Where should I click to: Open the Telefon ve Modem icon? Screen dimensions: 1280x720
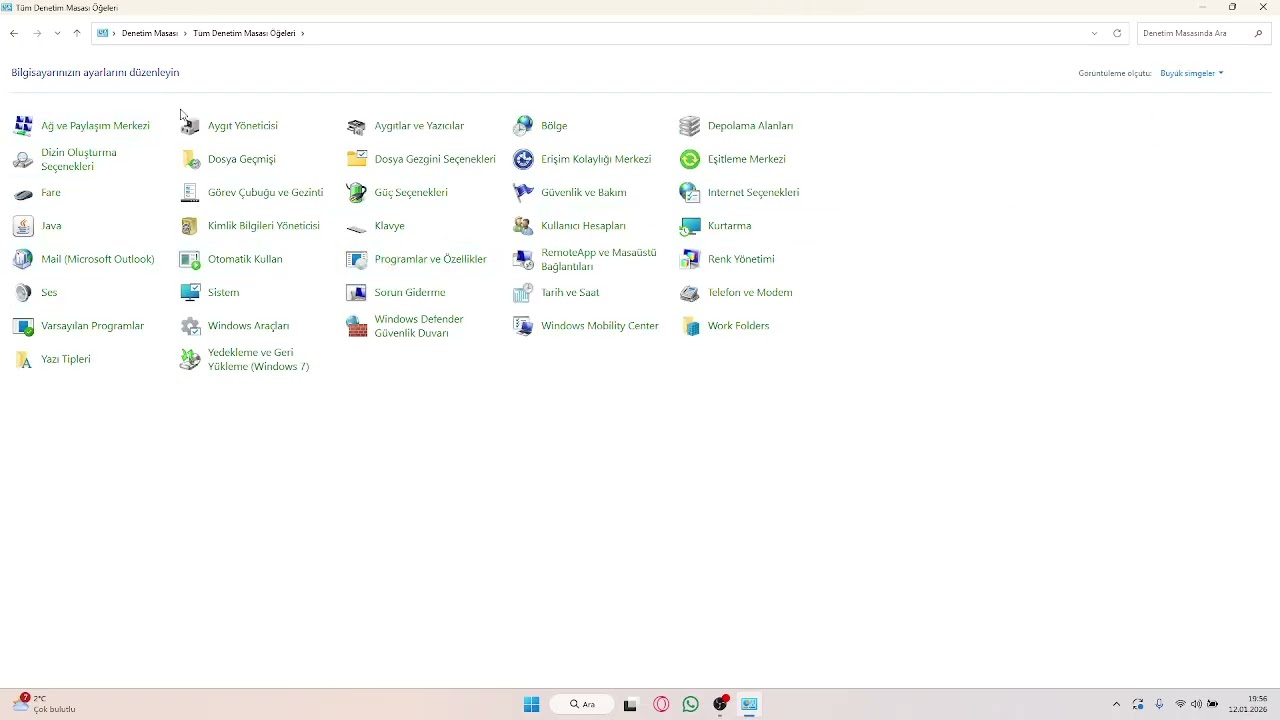[690, 293]
